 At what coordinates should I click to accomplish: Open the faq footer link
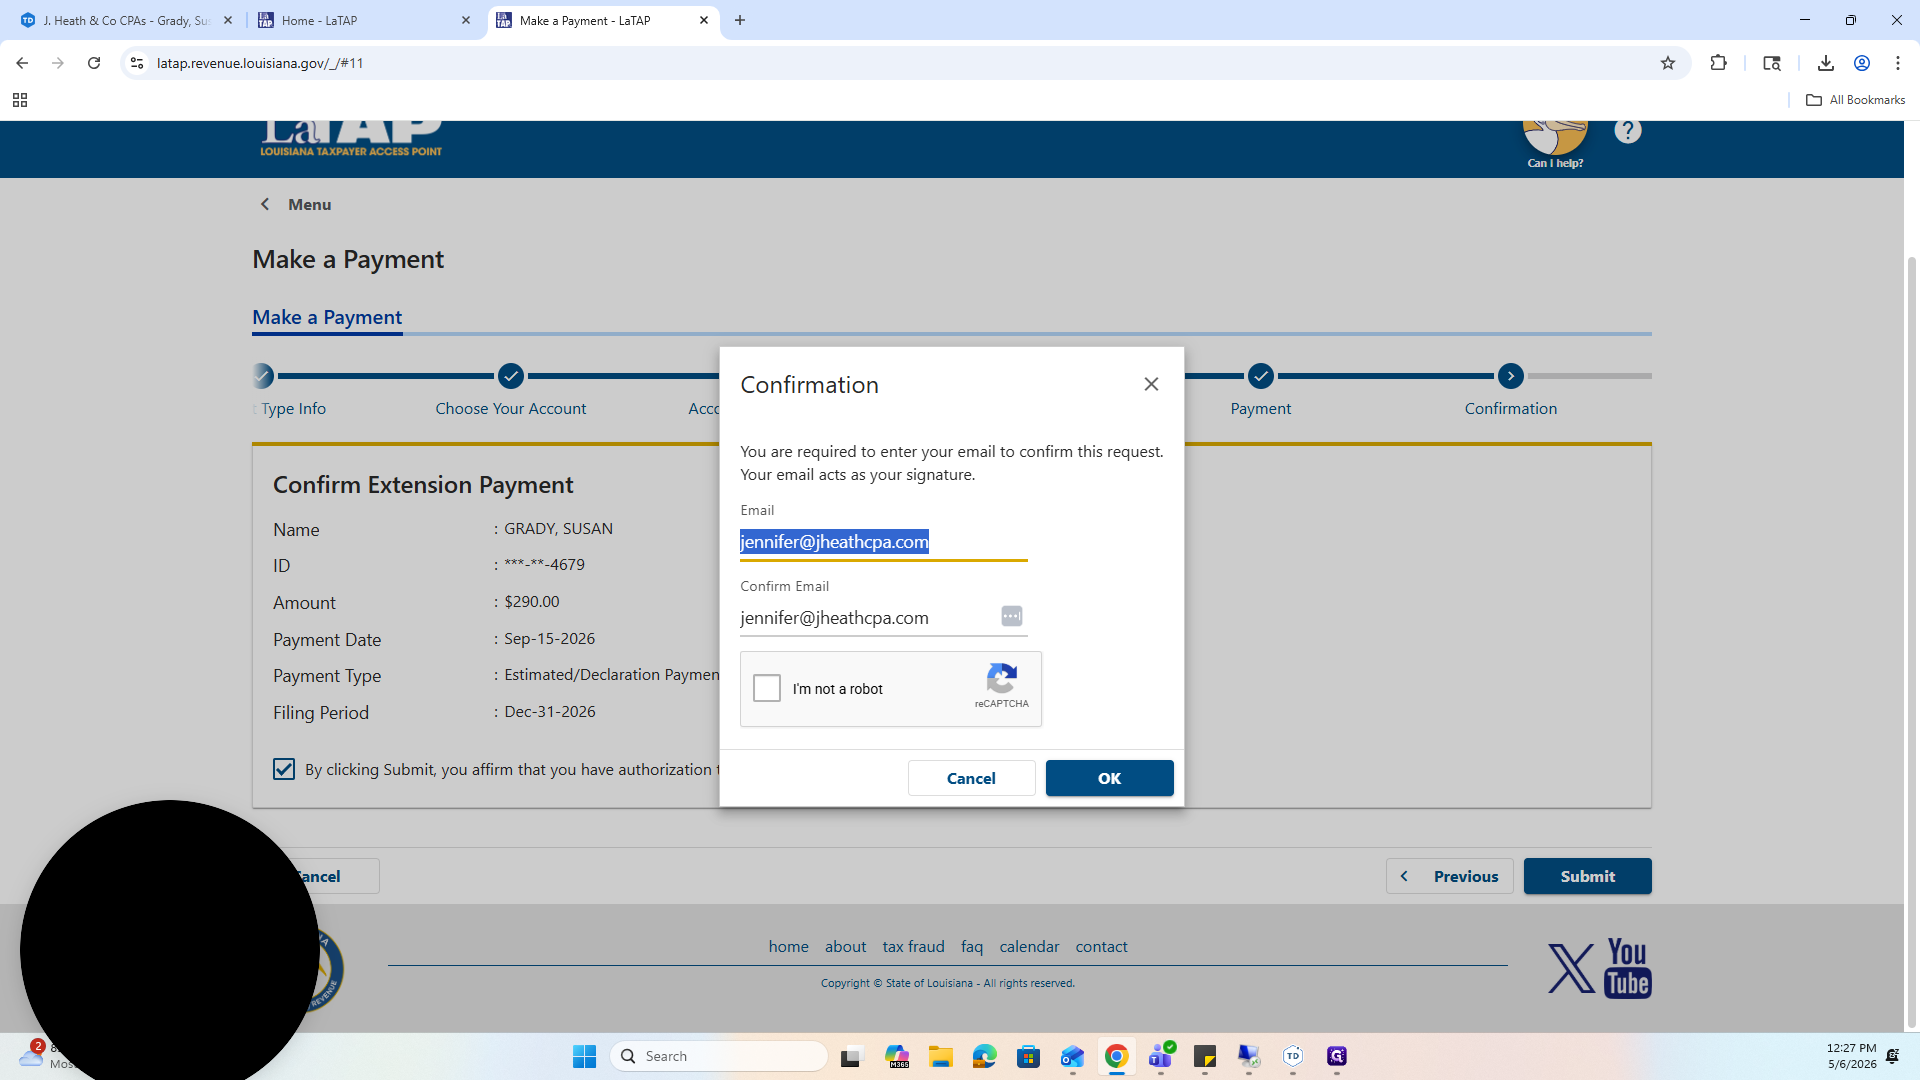click(x=971, y=946)
